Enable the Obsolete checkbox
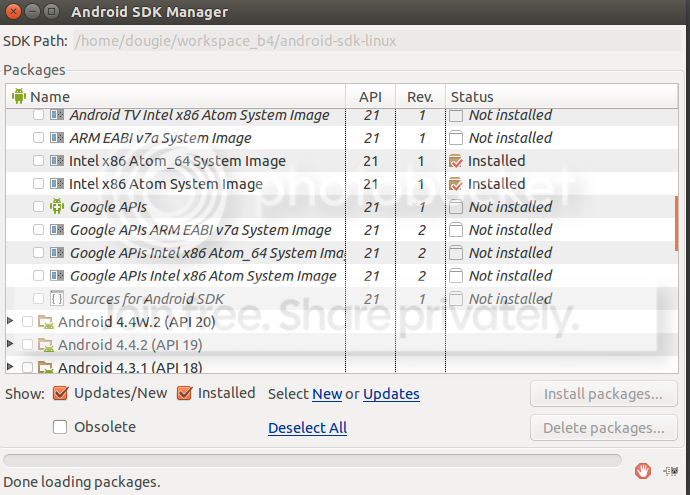The height and width of the screenshot is (495, 690). (x=60, y=427)
